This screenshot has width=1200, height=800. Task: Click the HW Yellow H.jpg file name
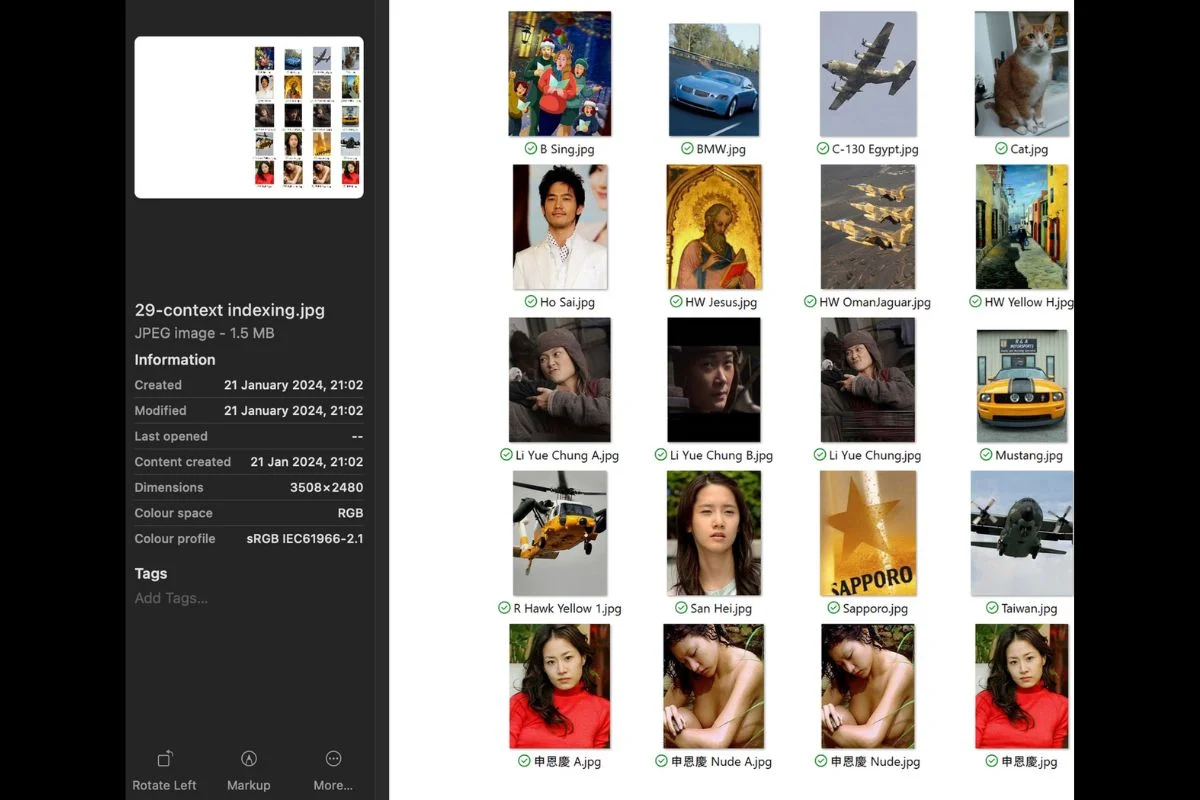coord(1028,302)
